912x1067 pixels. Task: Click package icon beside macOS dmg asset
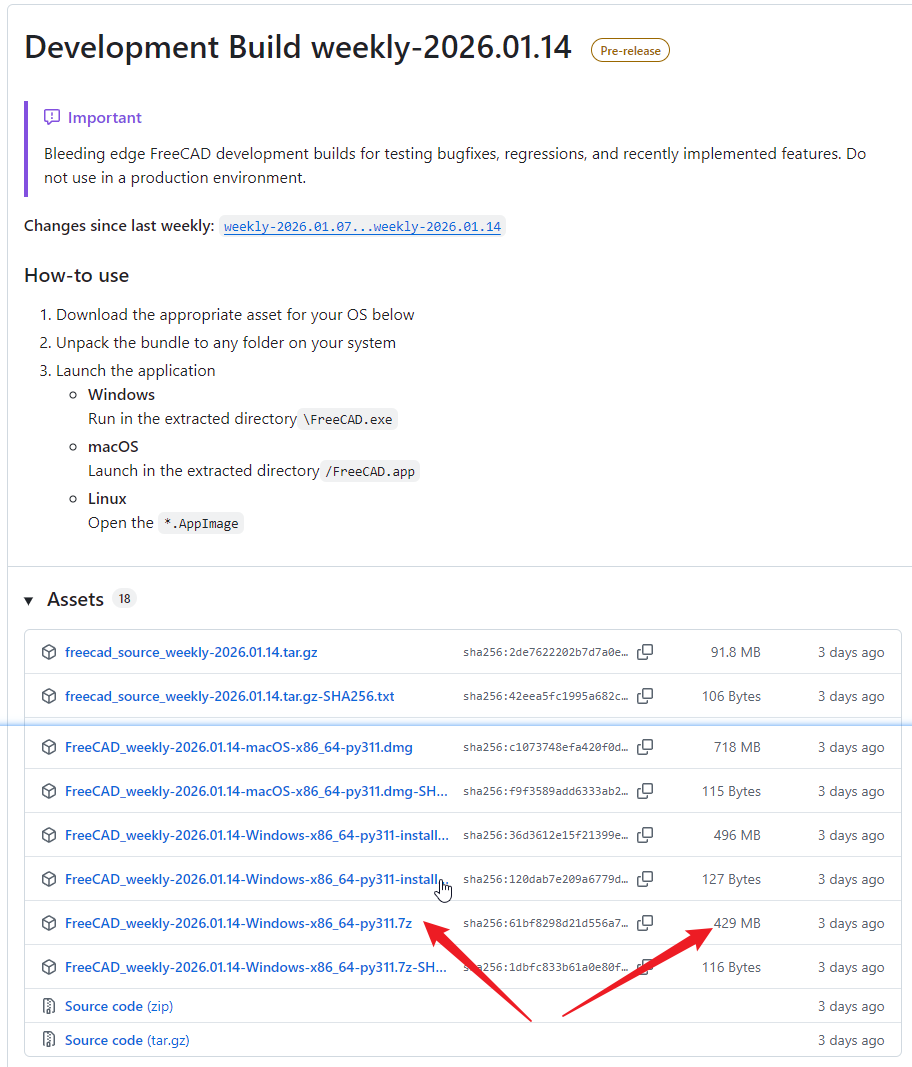[x=48, y=747]
